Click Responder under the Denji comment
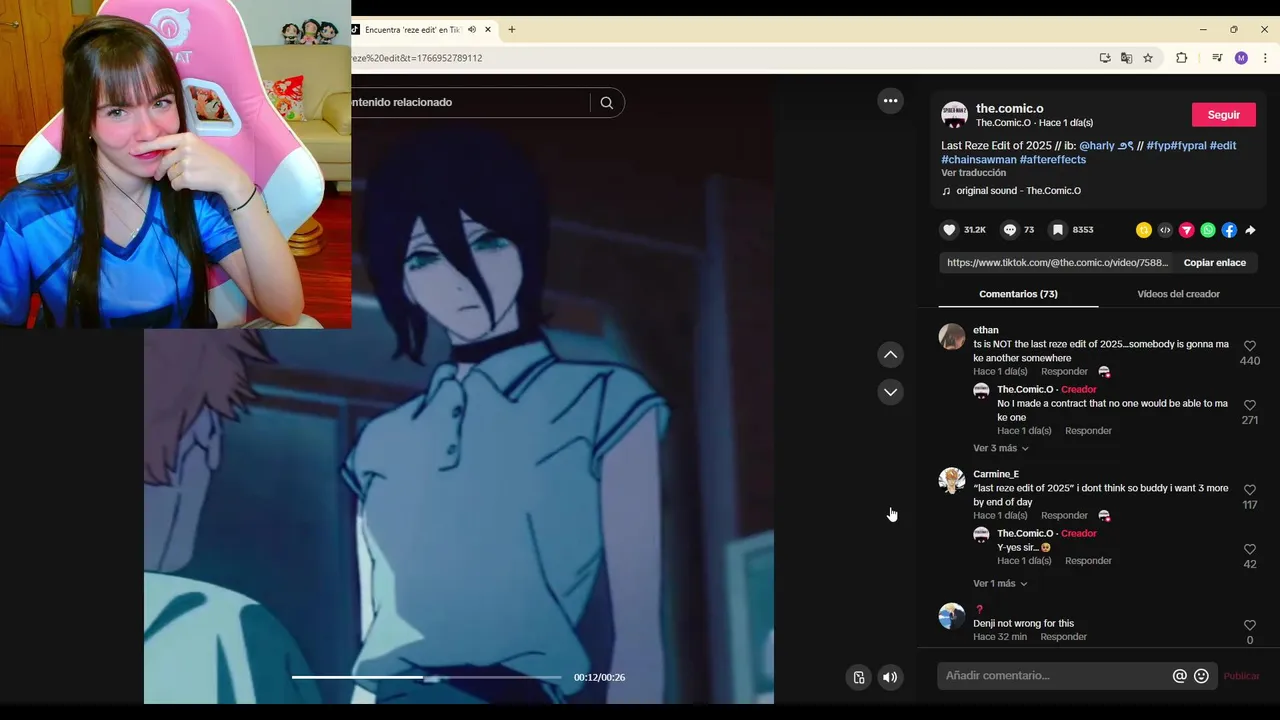 [1063, 637]
